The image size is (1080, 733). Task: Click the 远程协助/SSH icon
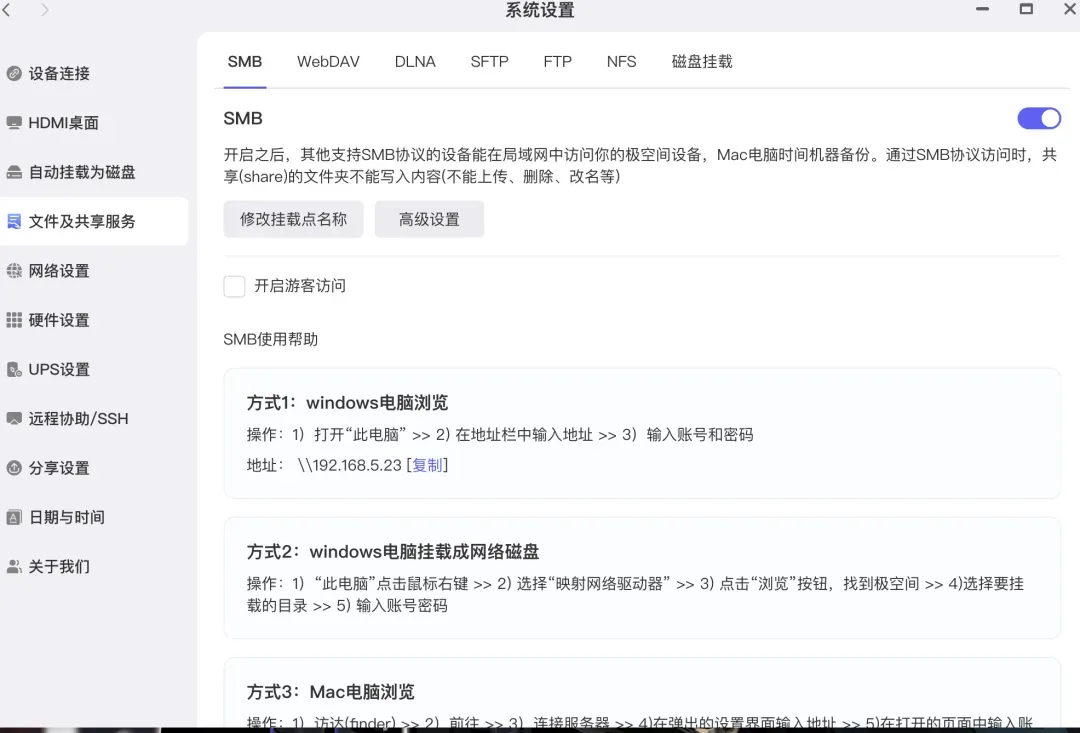(14, 419)
